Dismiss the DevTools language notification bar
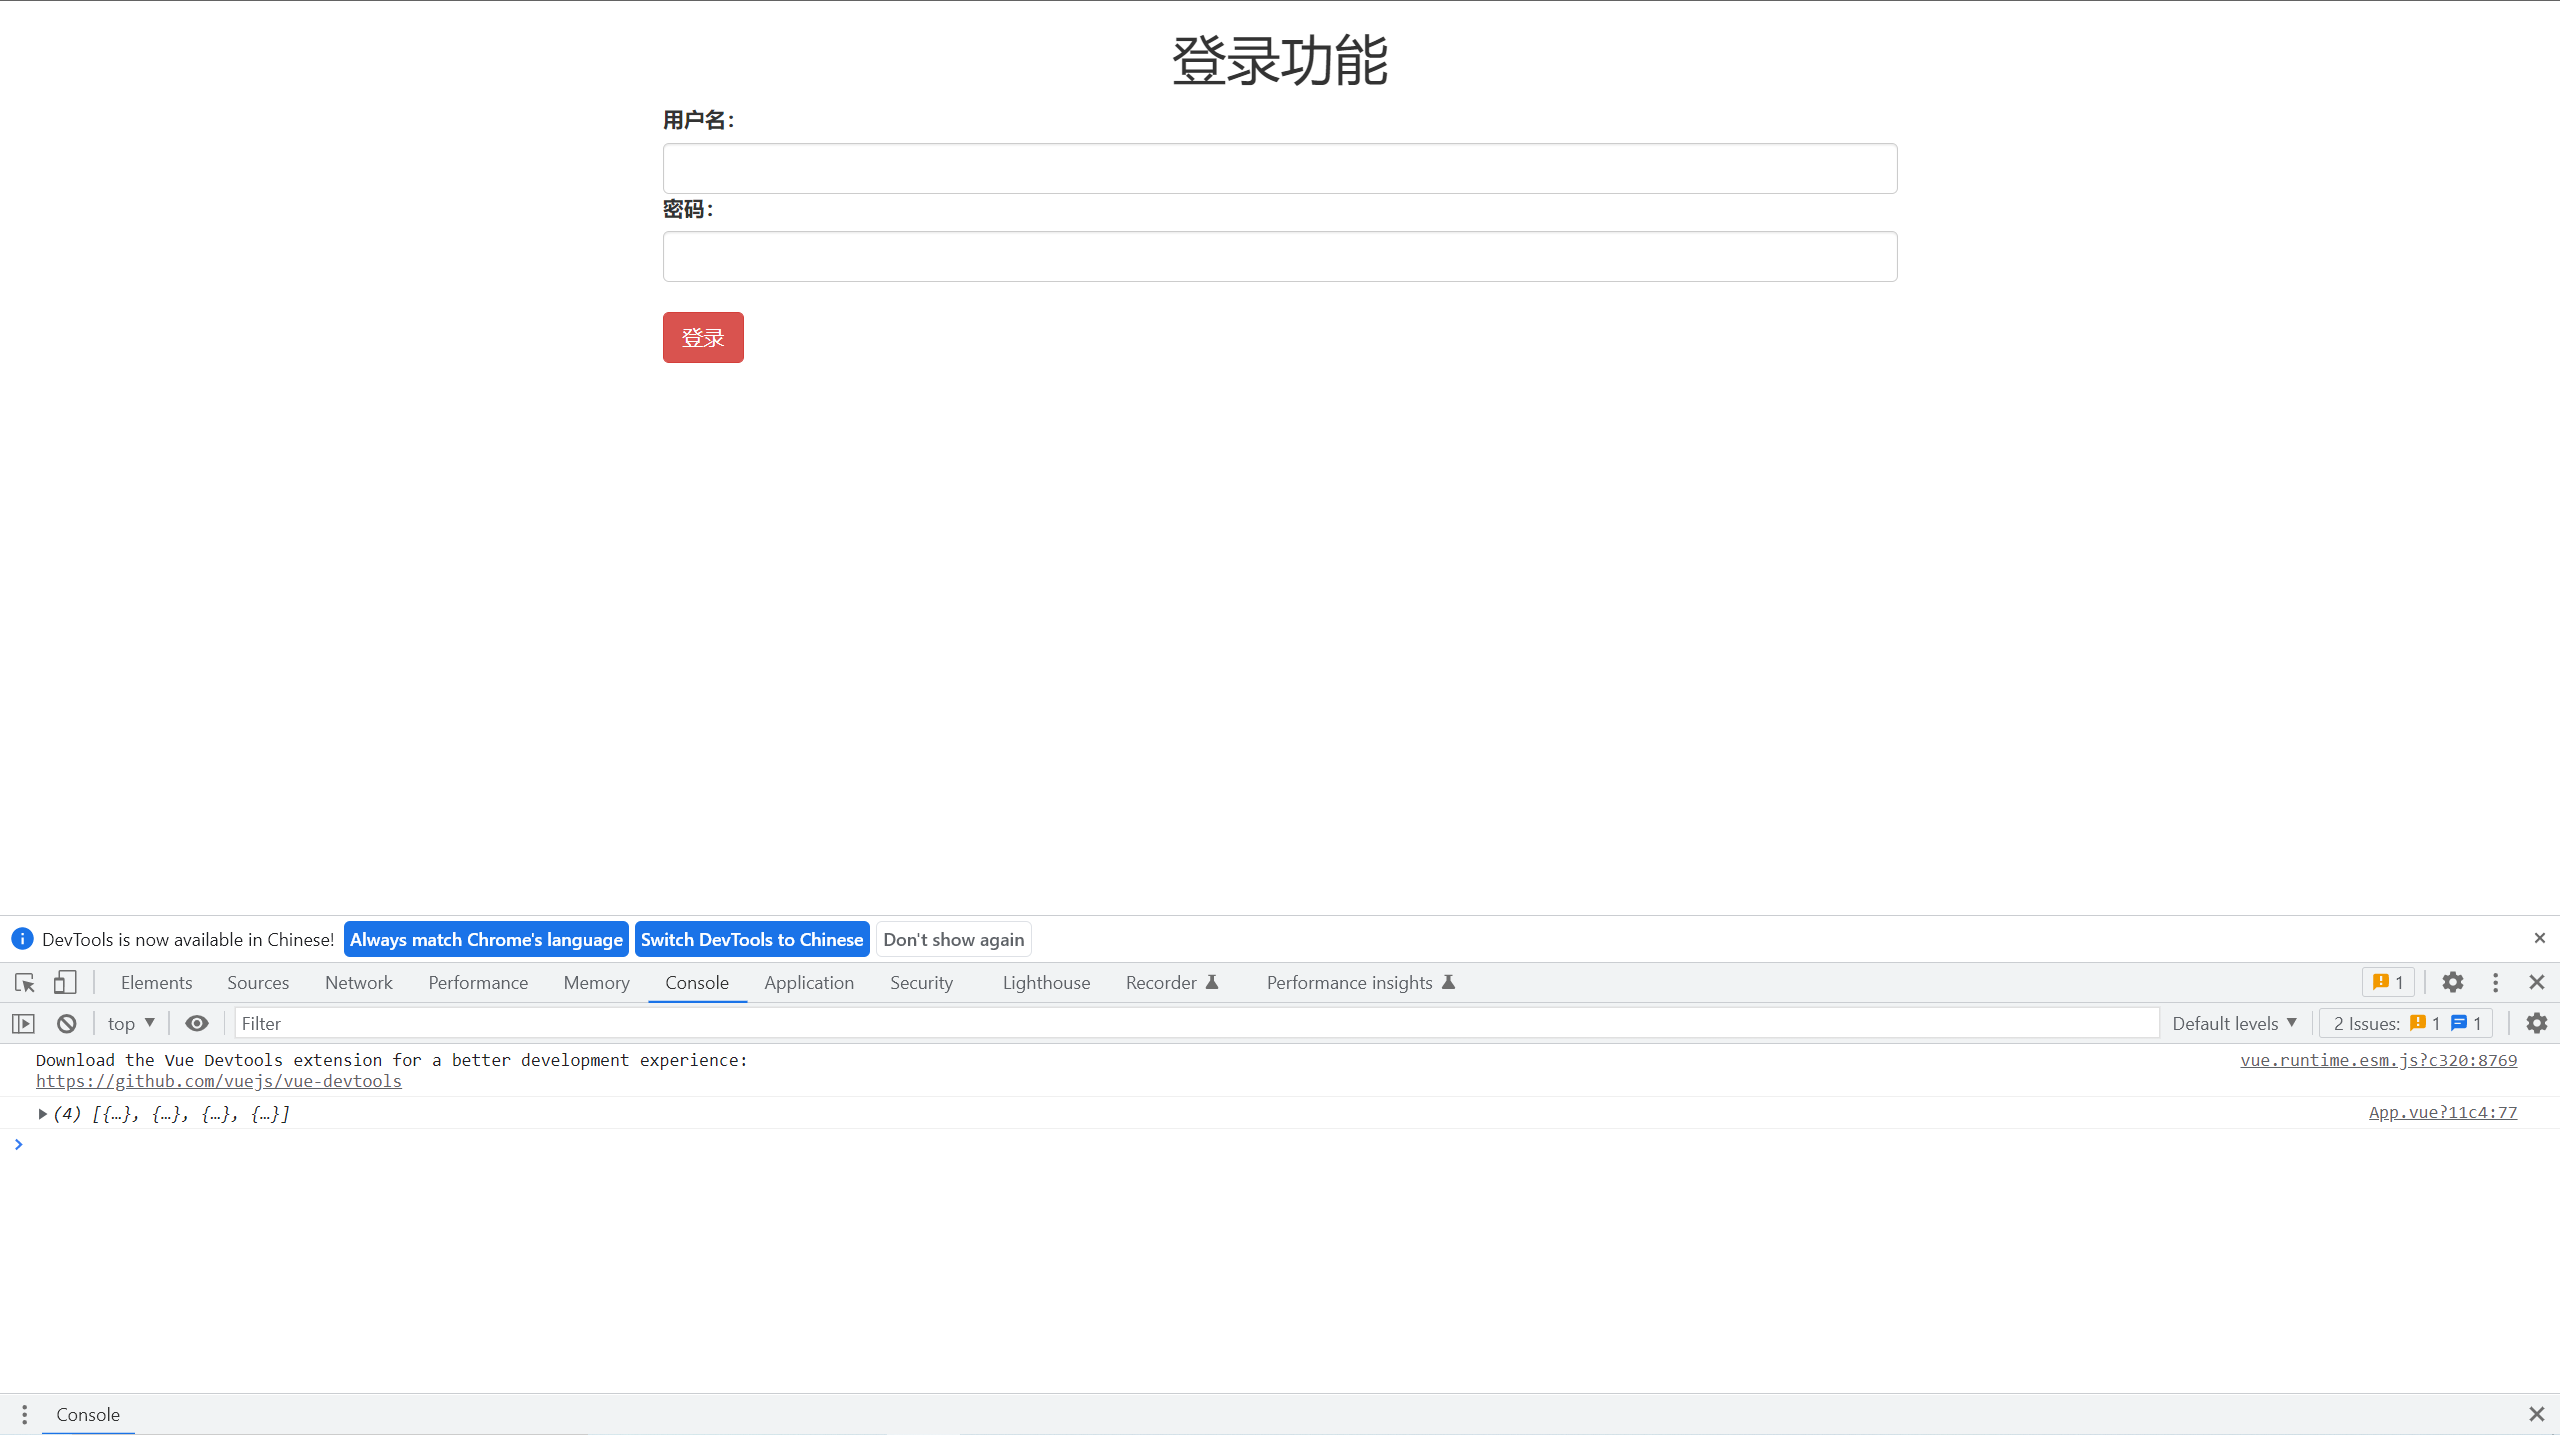Image resolution: width=2560 pixels, height=1435 pixels. click(2539, 938)
